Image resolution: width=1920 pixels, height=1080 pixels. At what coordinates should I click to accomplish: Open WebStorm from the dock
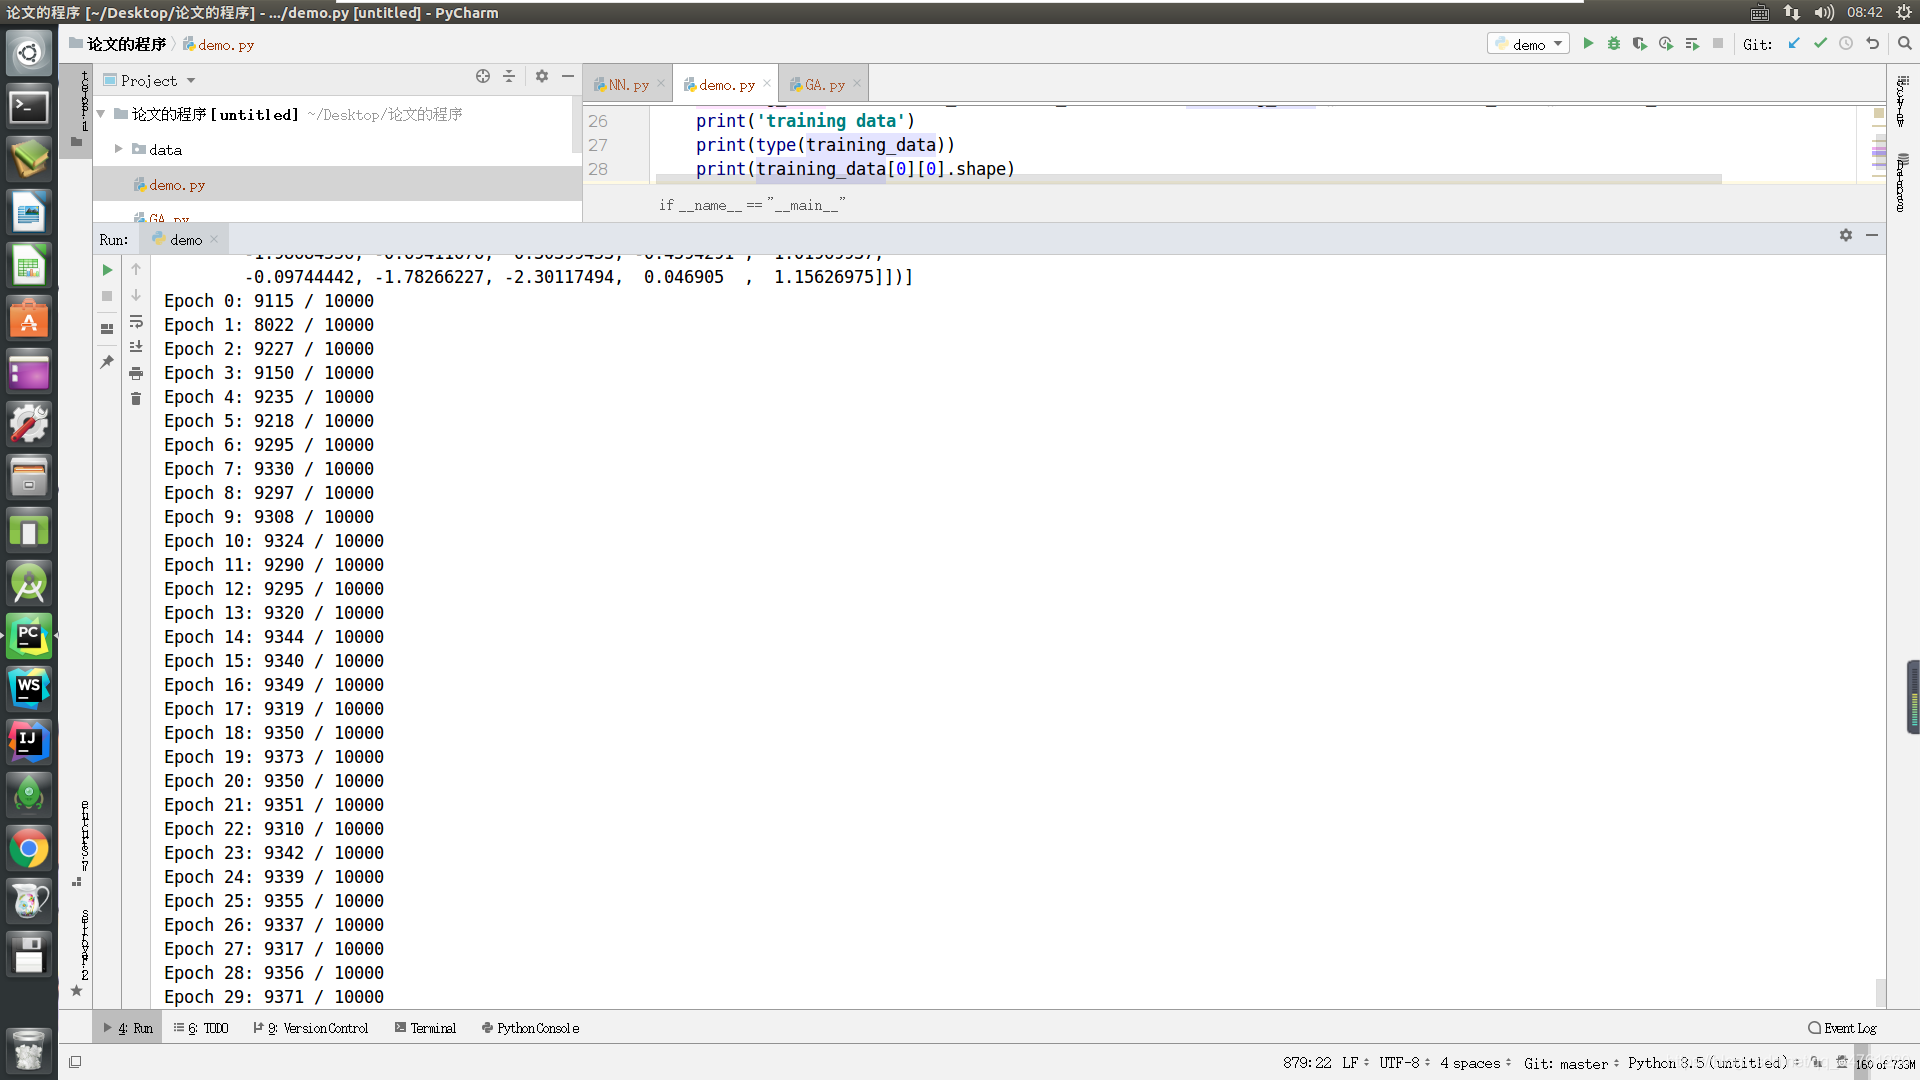(x=29, y=689)
